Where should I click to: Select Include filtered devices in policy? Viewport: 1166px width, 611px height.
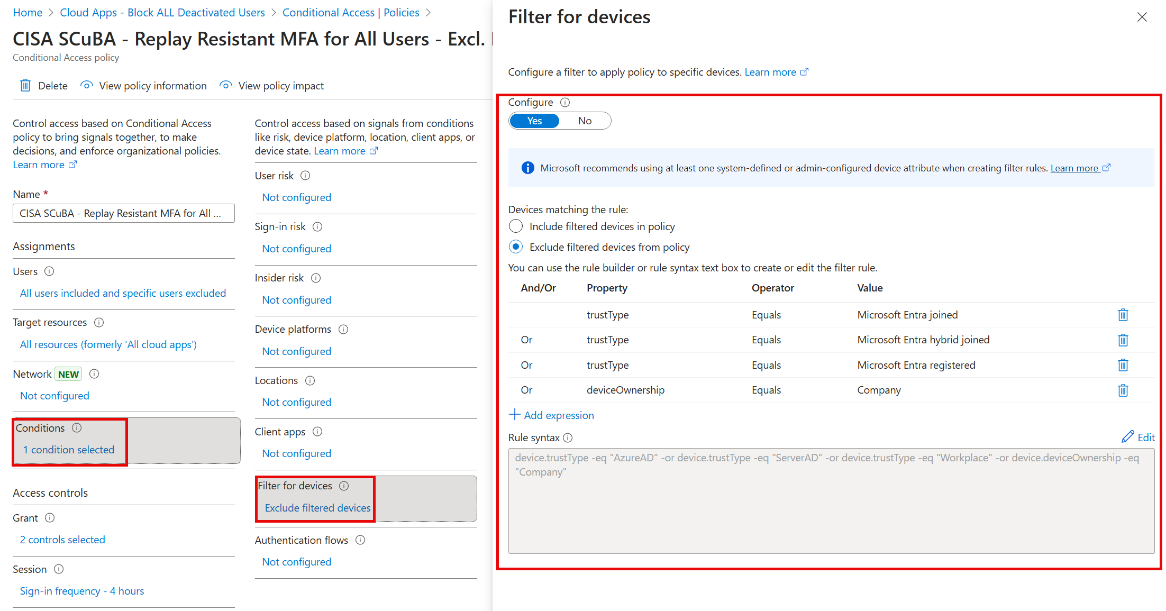(516, 227)
